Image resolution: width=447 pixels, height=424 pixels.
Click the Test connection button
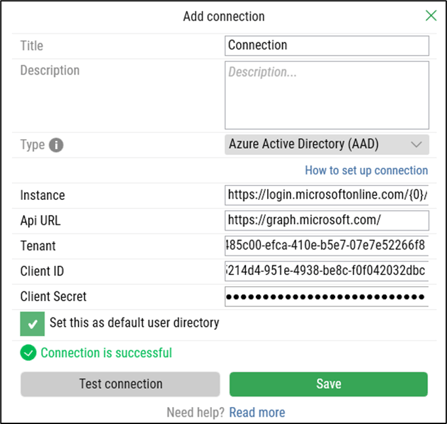(x=120, y=384)
